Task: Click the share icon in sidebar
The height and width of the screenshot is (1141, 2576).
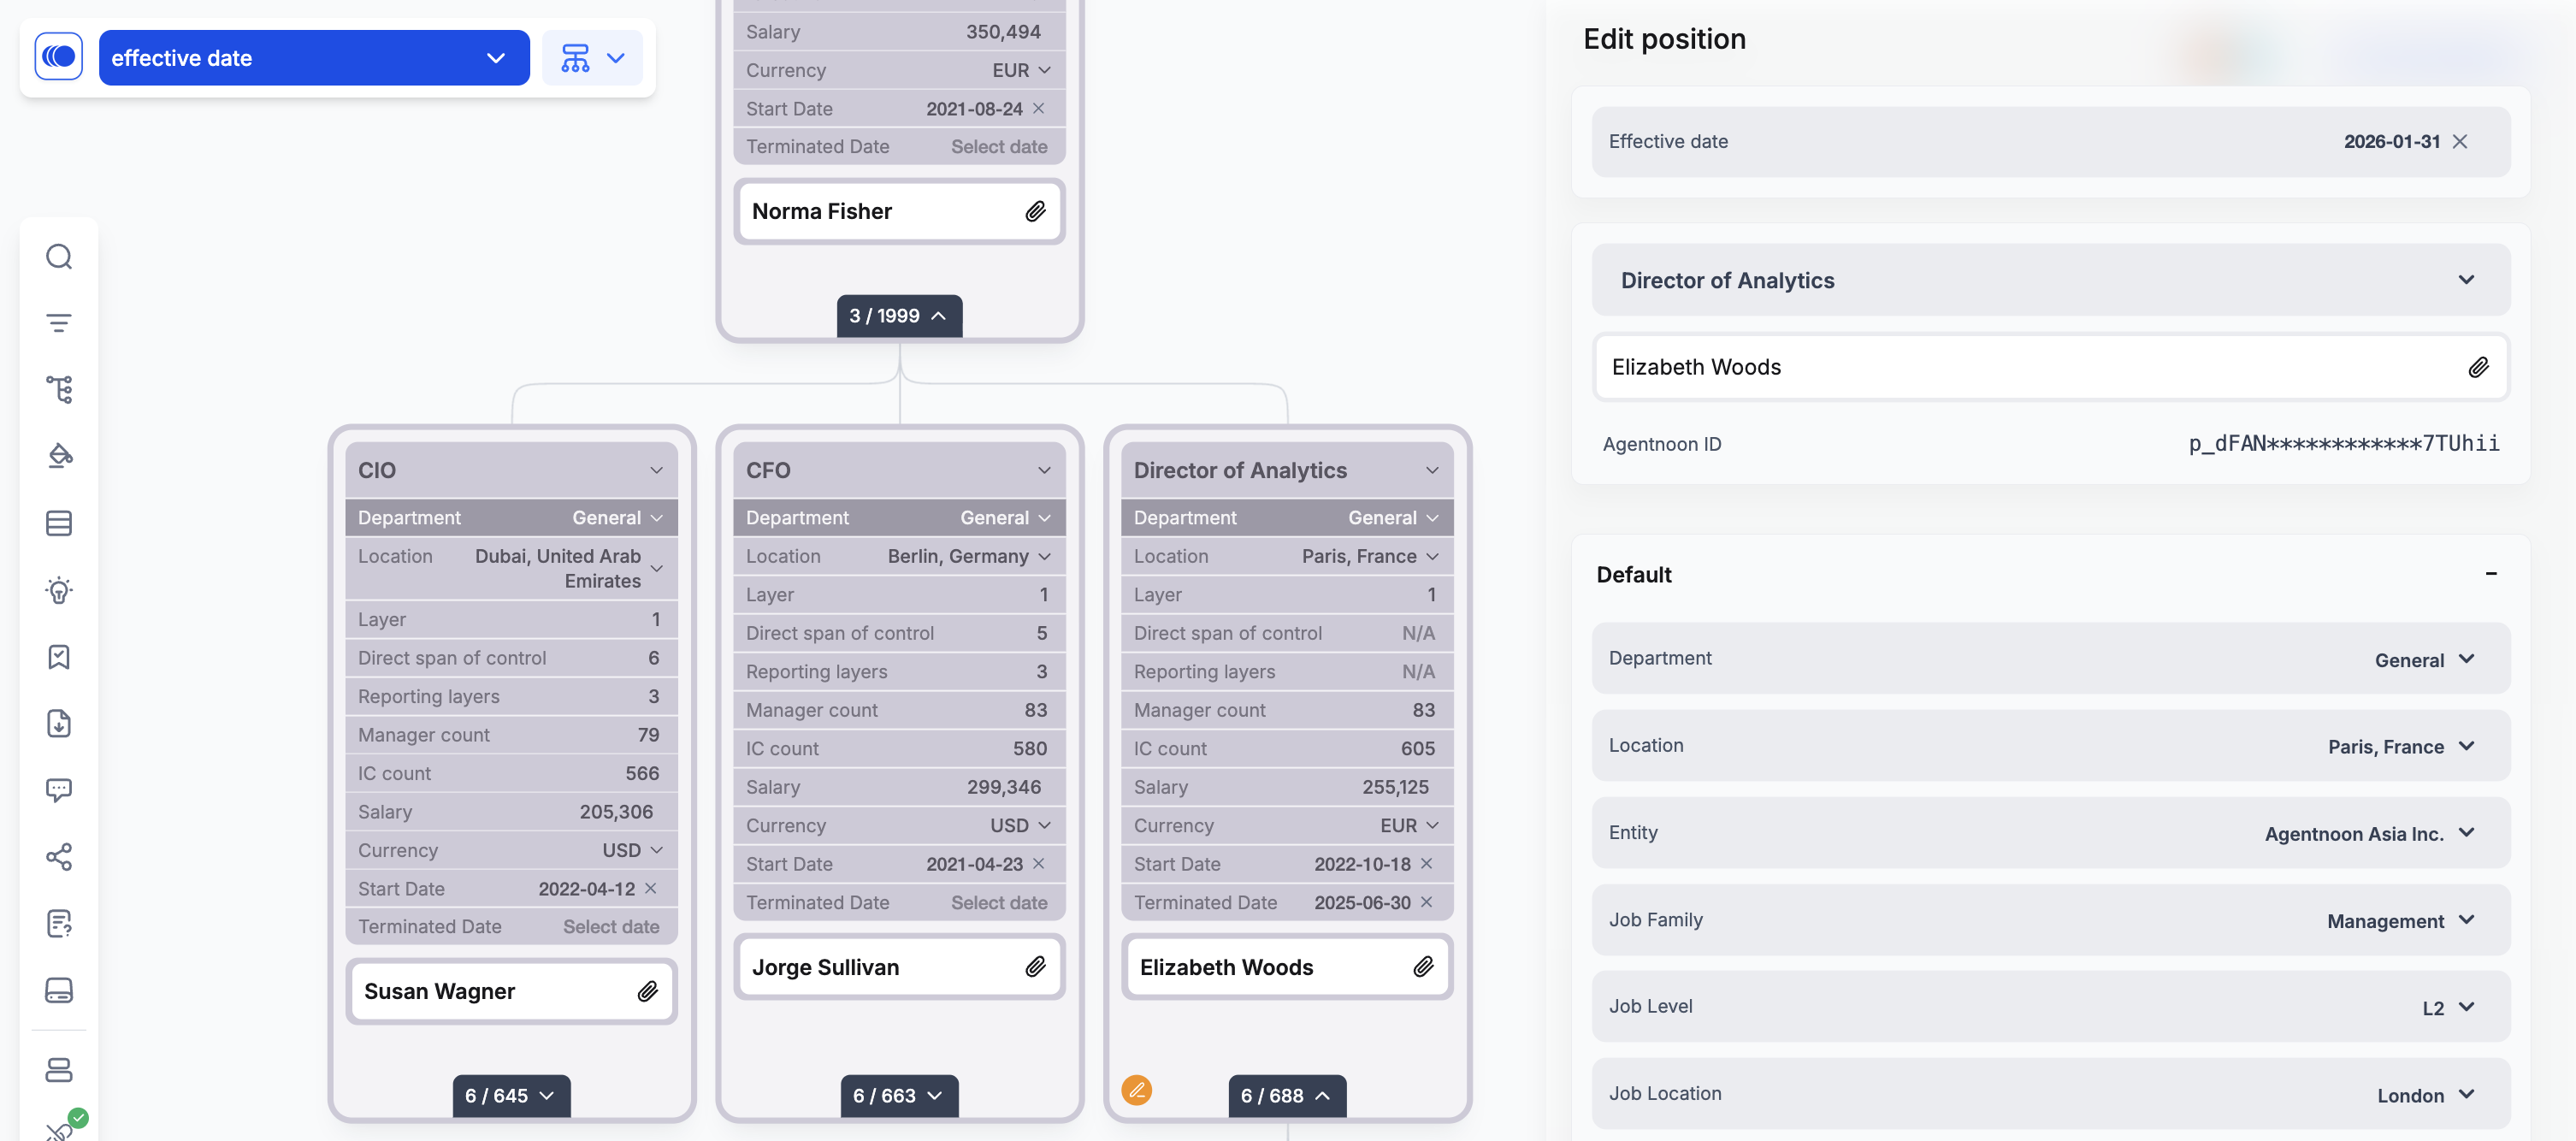Action: coord(59,857)
